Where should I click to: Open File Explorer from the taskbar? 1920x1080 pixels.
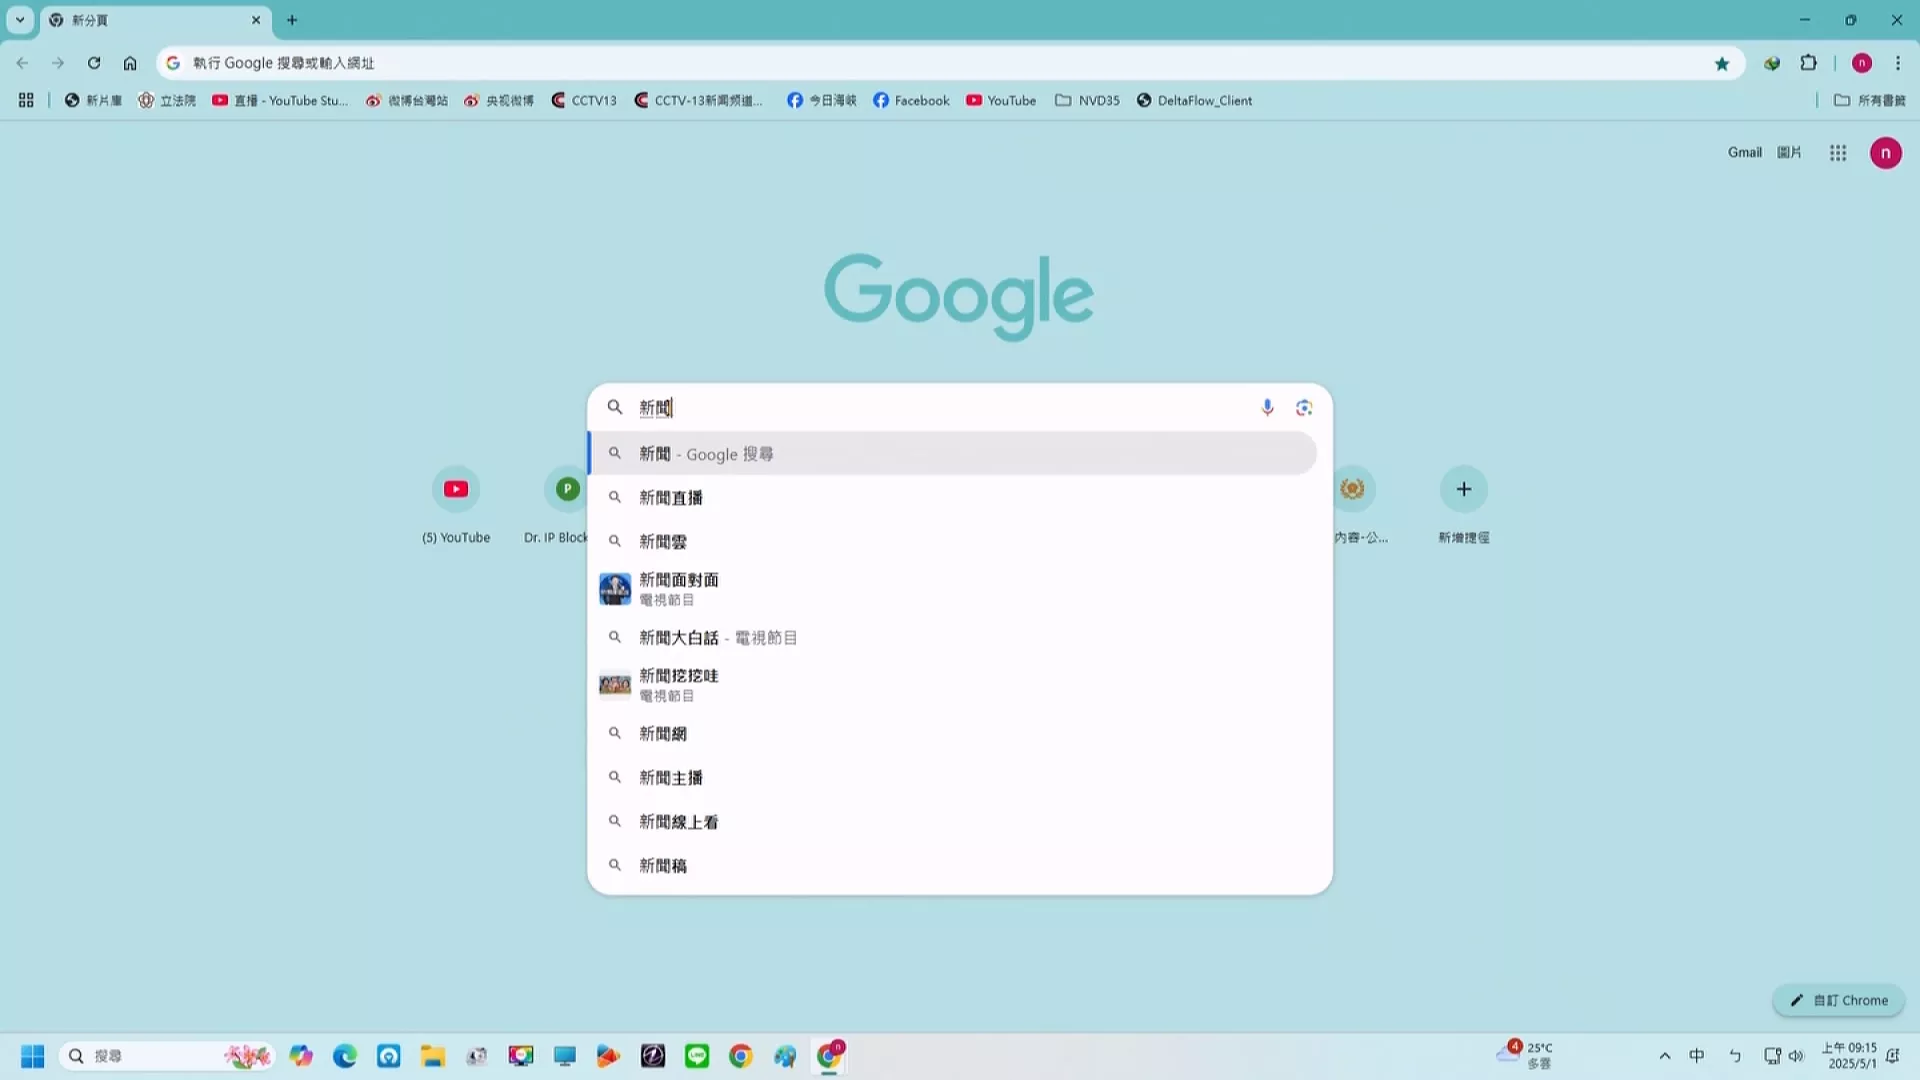coord(432,1056)
